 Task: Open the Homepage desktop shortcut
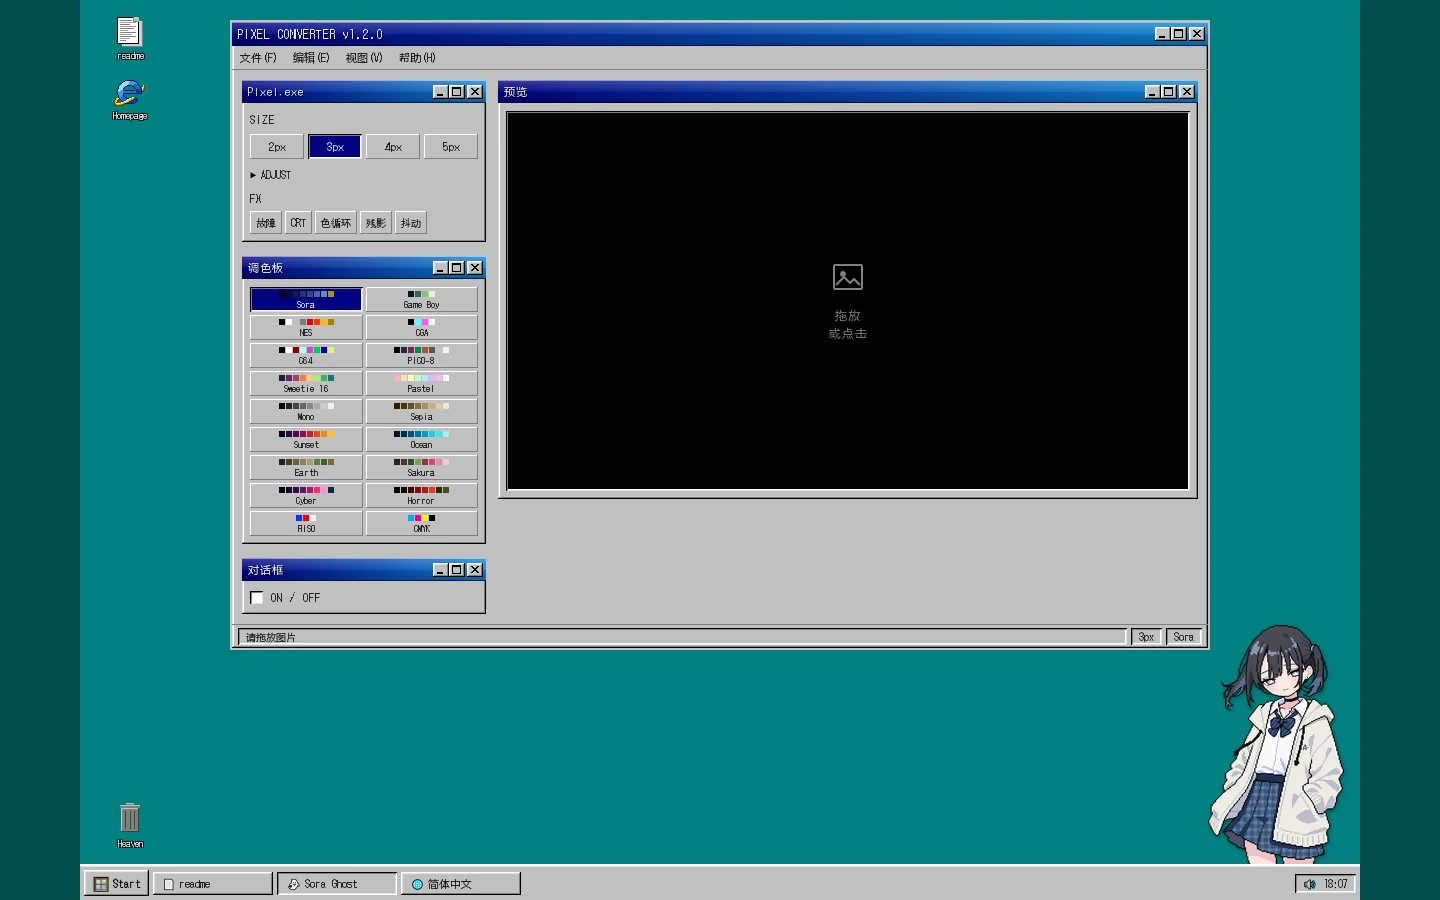[x=130, y=100]
